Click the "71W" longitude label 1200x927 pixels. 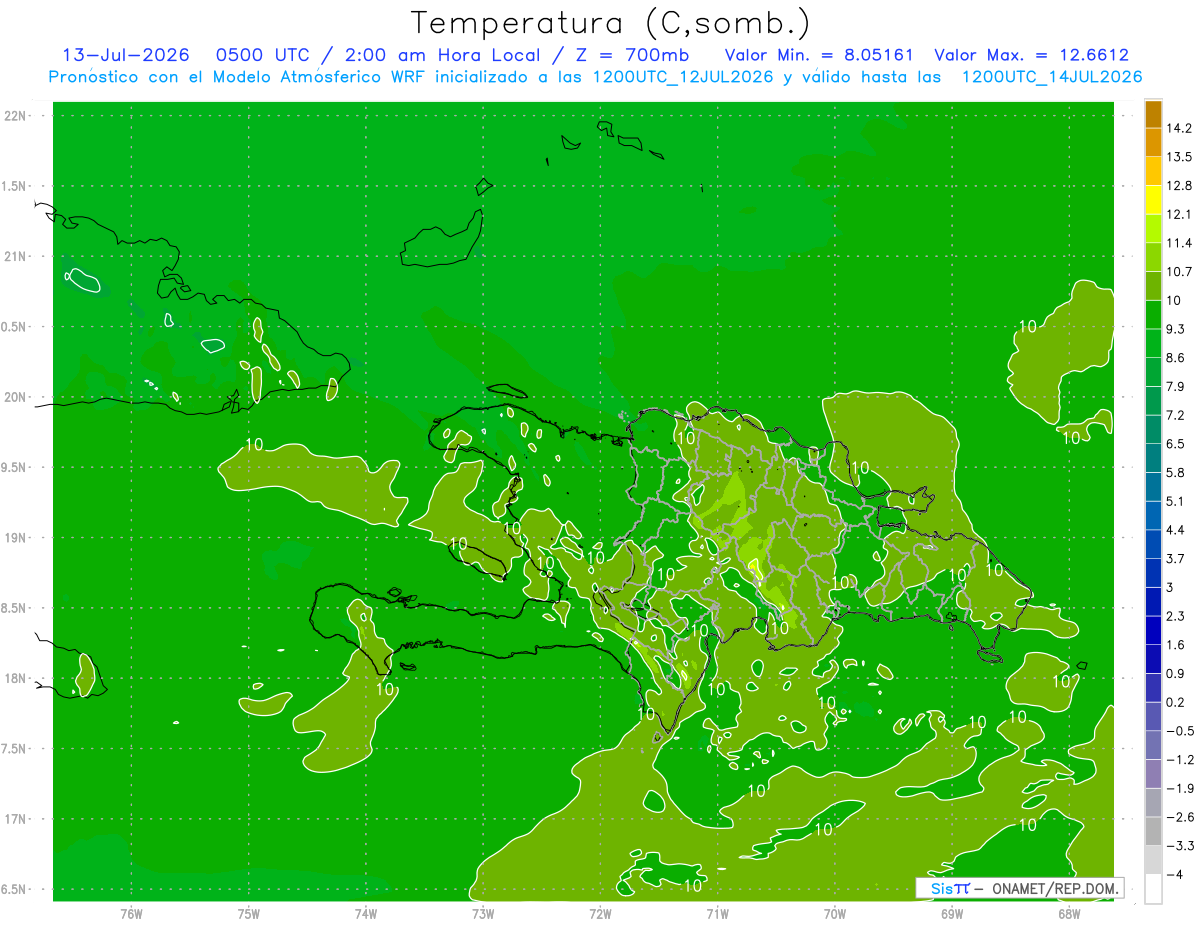tap(717, 913)
